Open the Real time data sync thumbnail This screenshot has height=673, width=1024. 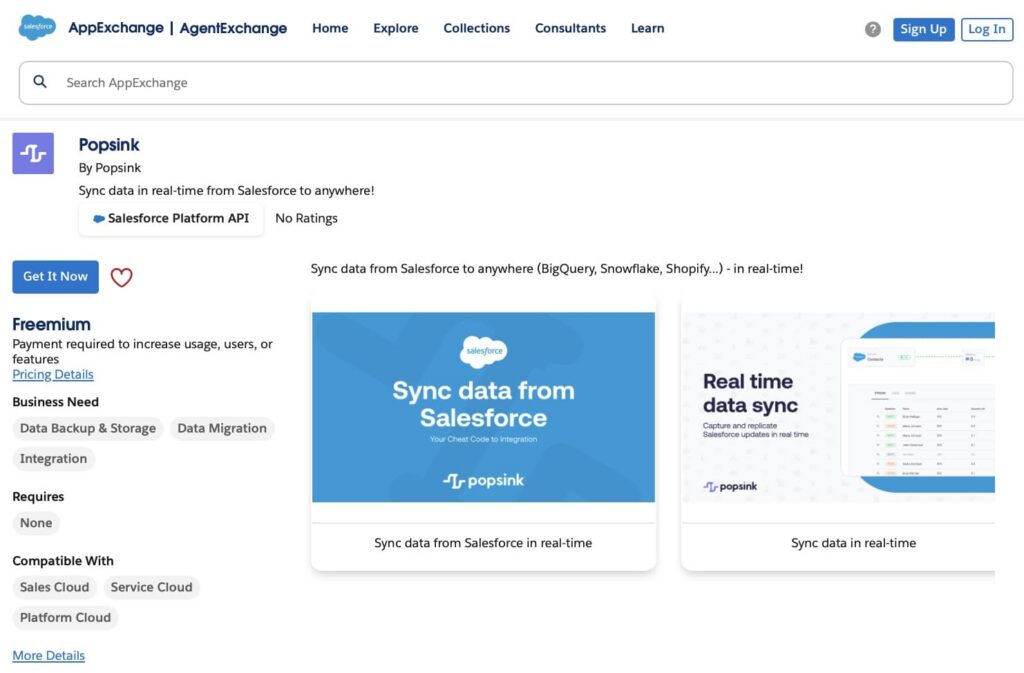pos(840,407)
